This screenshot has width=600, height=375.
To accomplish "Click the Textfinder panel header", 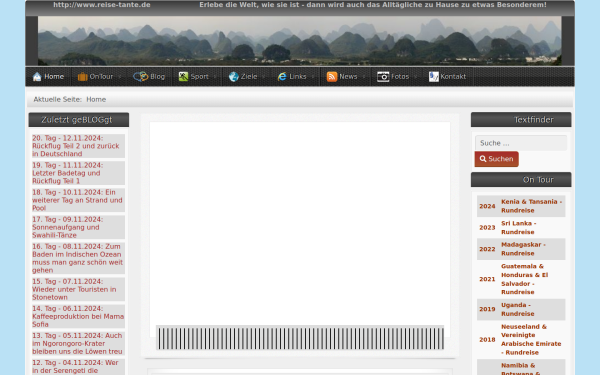I will [521, 120].
